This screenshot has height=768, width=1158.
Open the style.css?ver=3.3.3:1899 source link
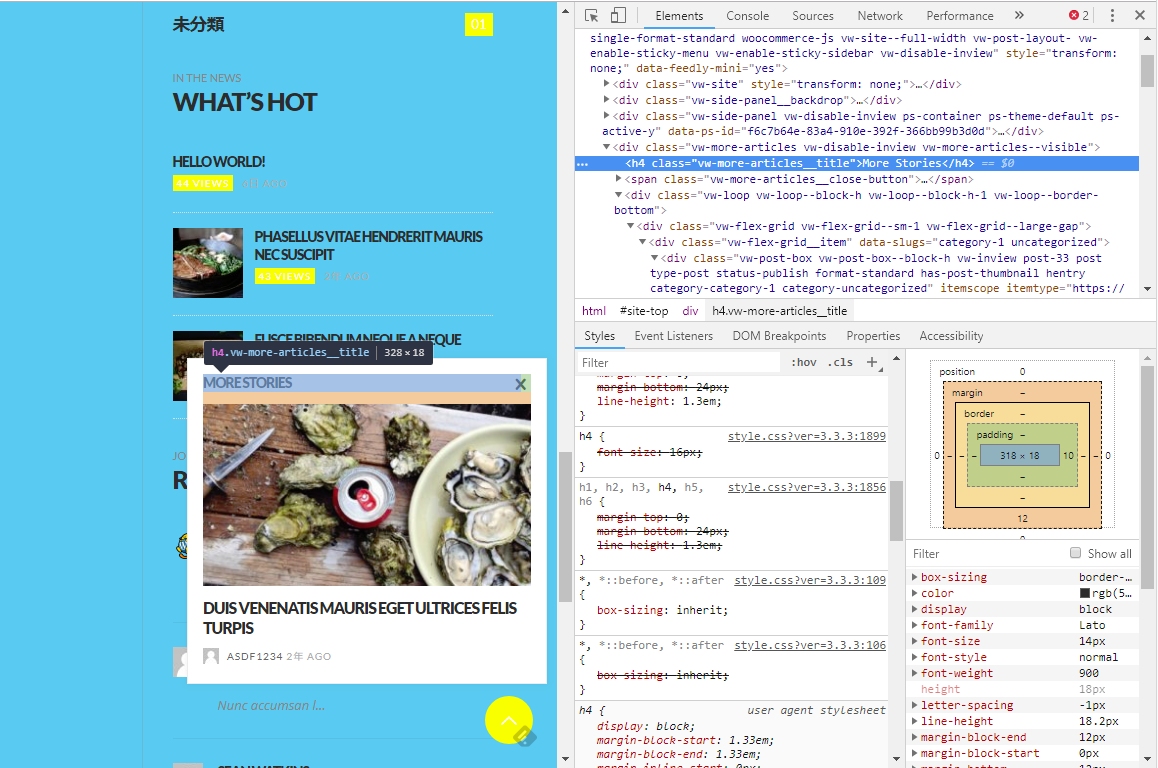pos(806,436)
